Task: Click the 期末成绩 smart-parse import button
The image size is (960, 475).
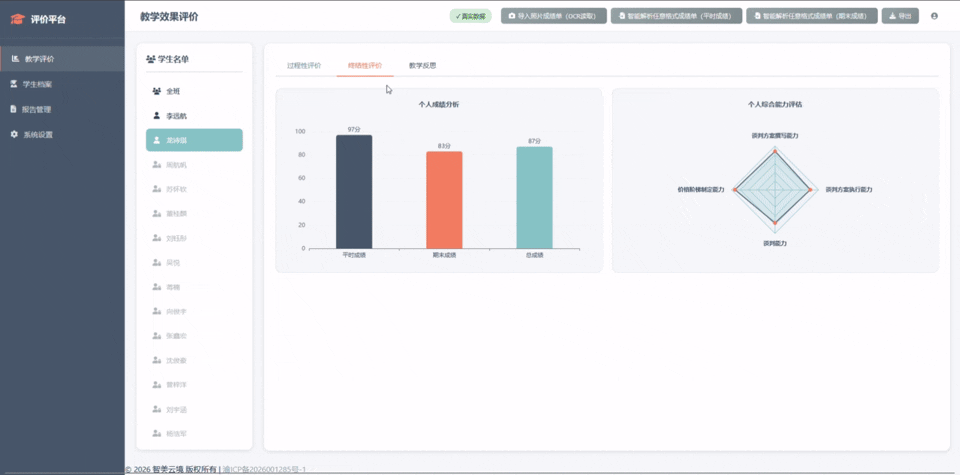Action: point(812,16)
